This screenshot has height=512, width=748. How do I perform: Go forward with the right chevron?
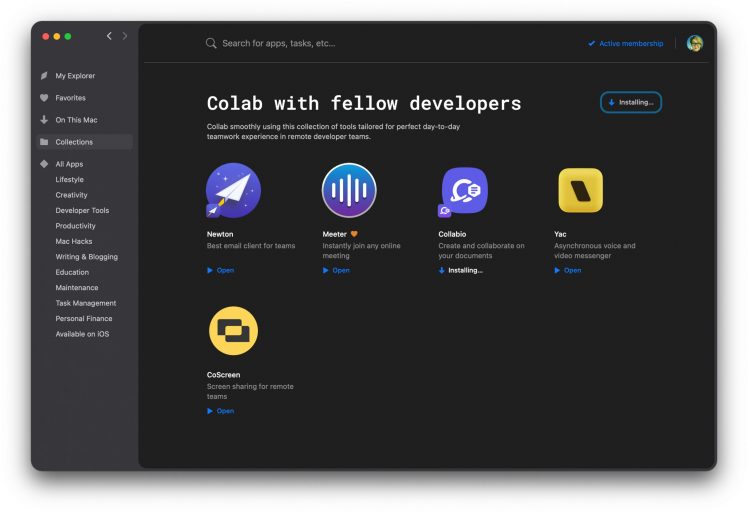pyautogui.click(x=125, y=36)
